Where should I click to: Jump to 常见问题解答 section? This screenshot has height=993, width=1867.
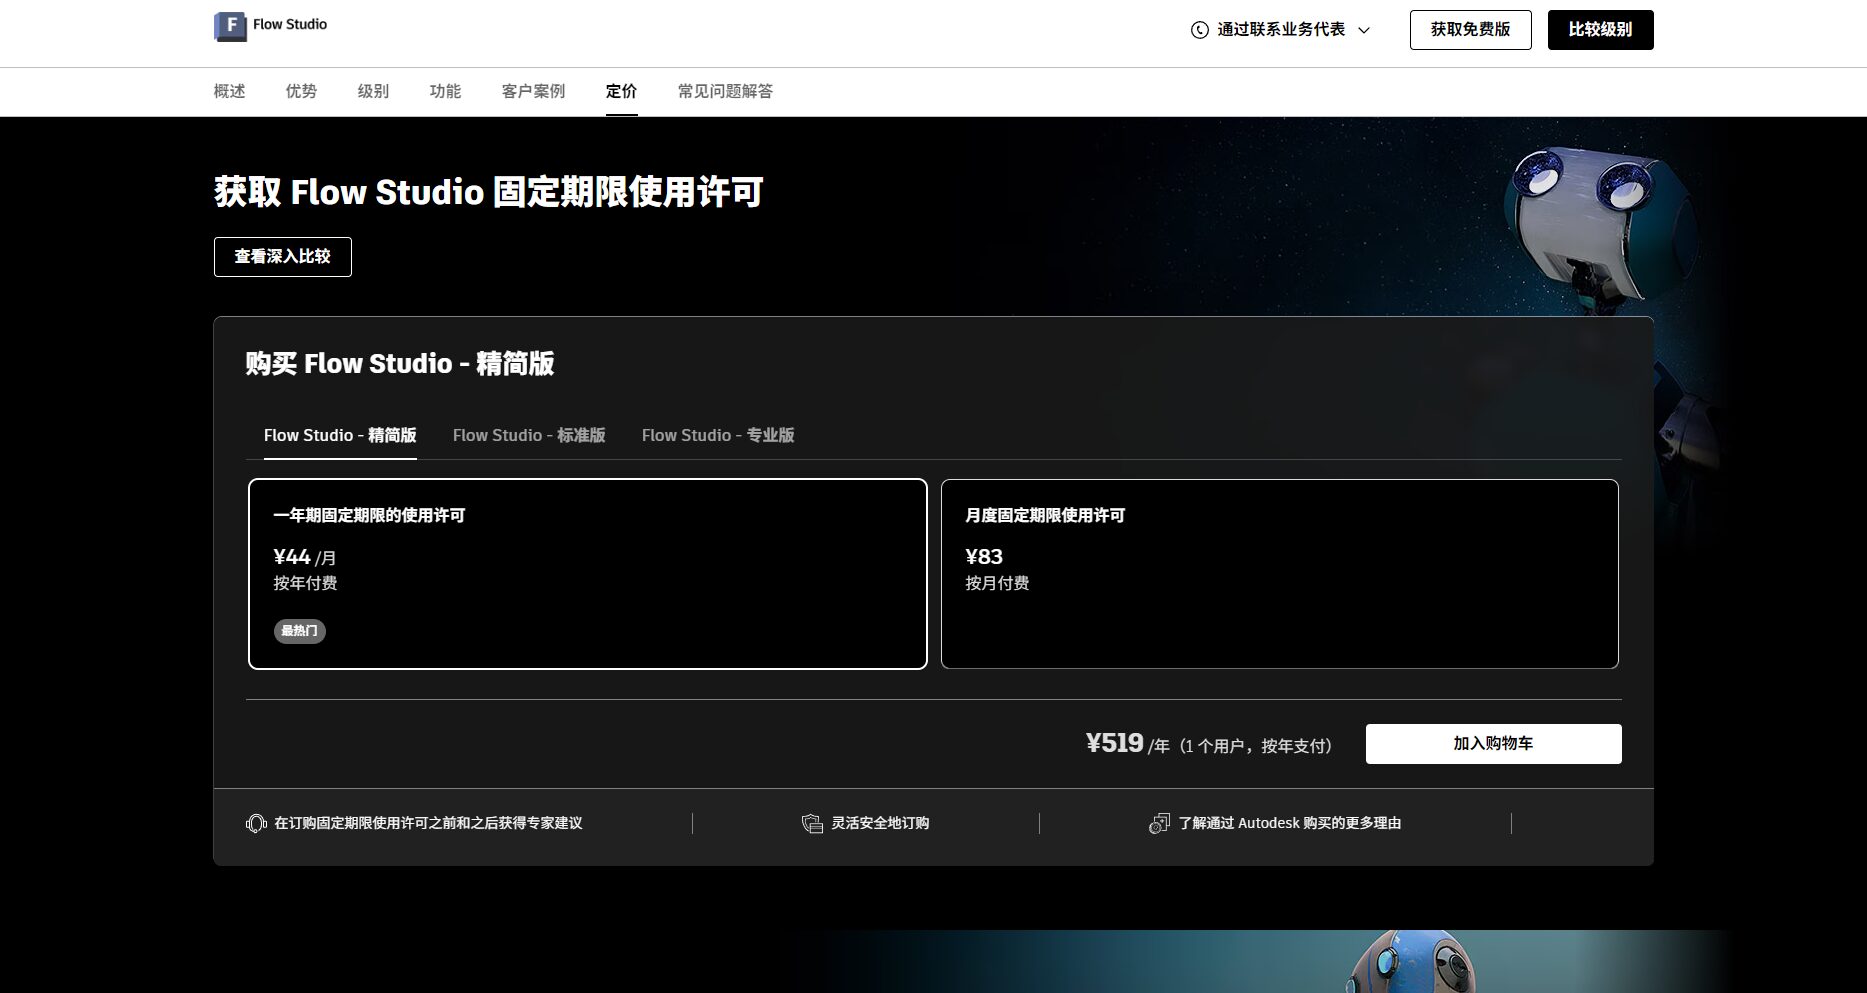[724, 91]
